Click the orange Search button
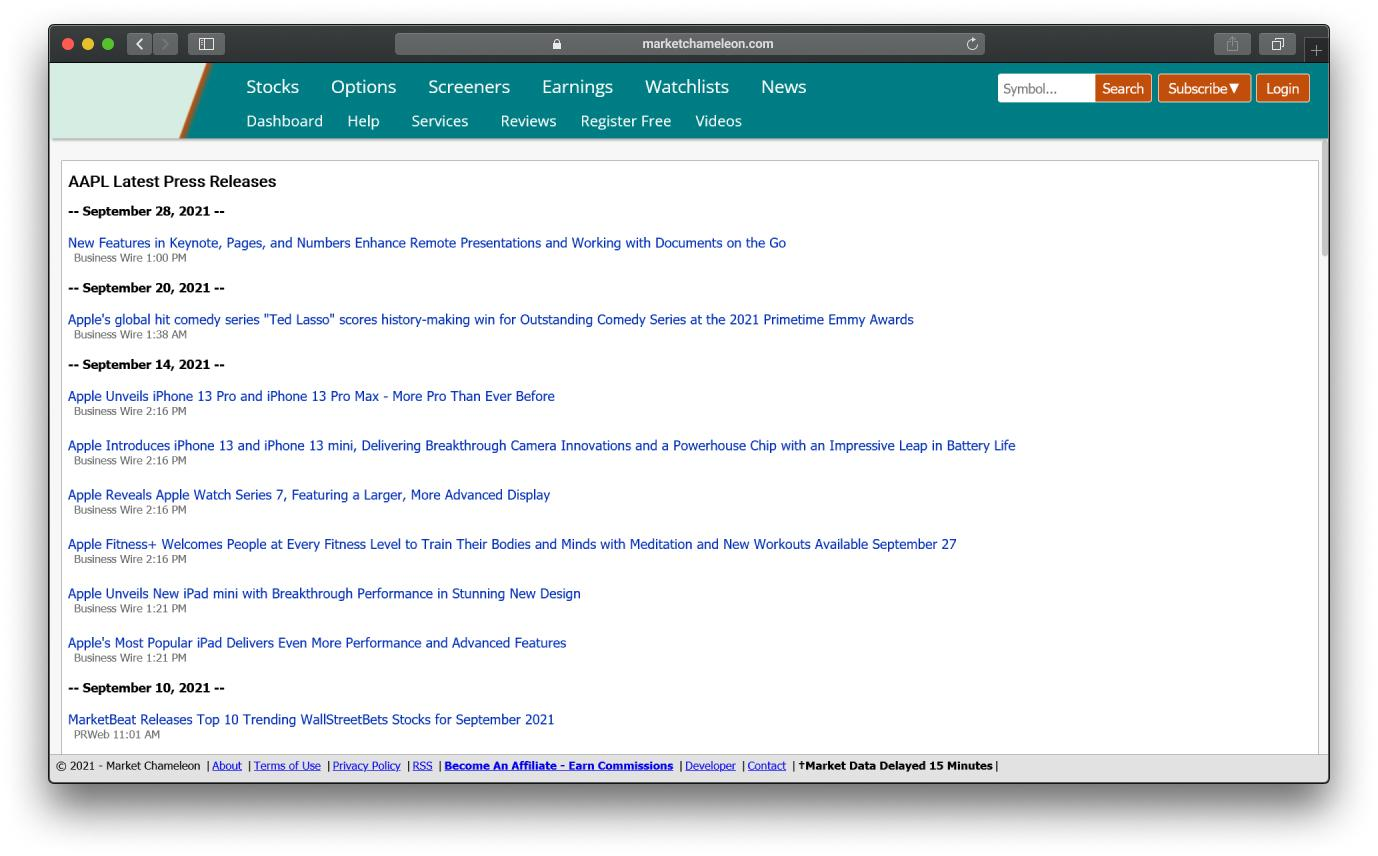 (1122, 88)
